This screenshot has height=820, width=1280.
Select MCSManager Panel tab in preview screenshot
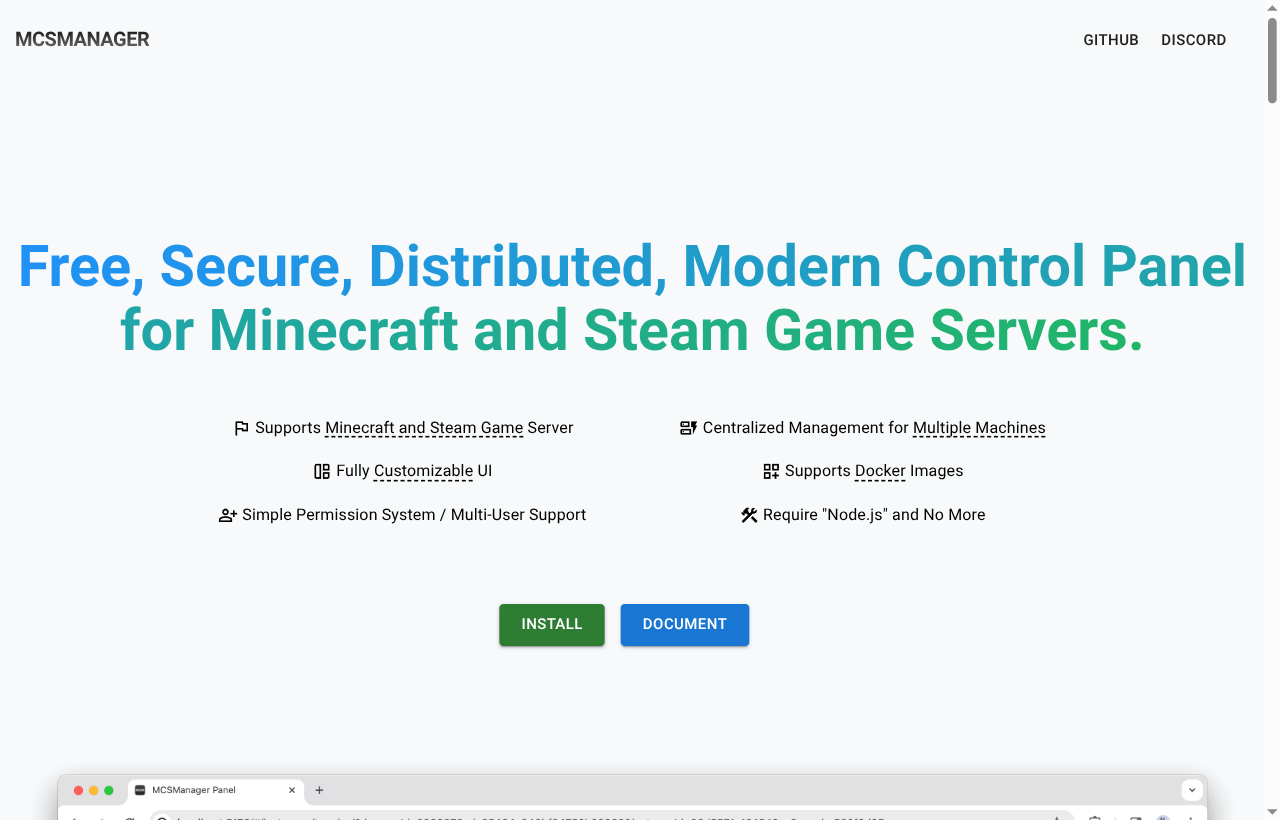tap(216, 790)
